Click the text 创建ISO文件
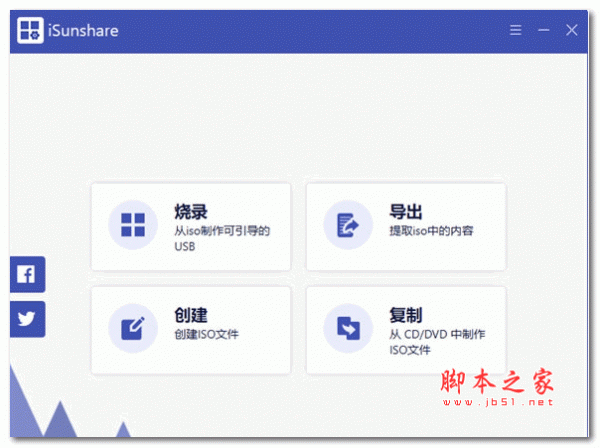The height and width of the screenshot is (448, 600). pos(206,334)
